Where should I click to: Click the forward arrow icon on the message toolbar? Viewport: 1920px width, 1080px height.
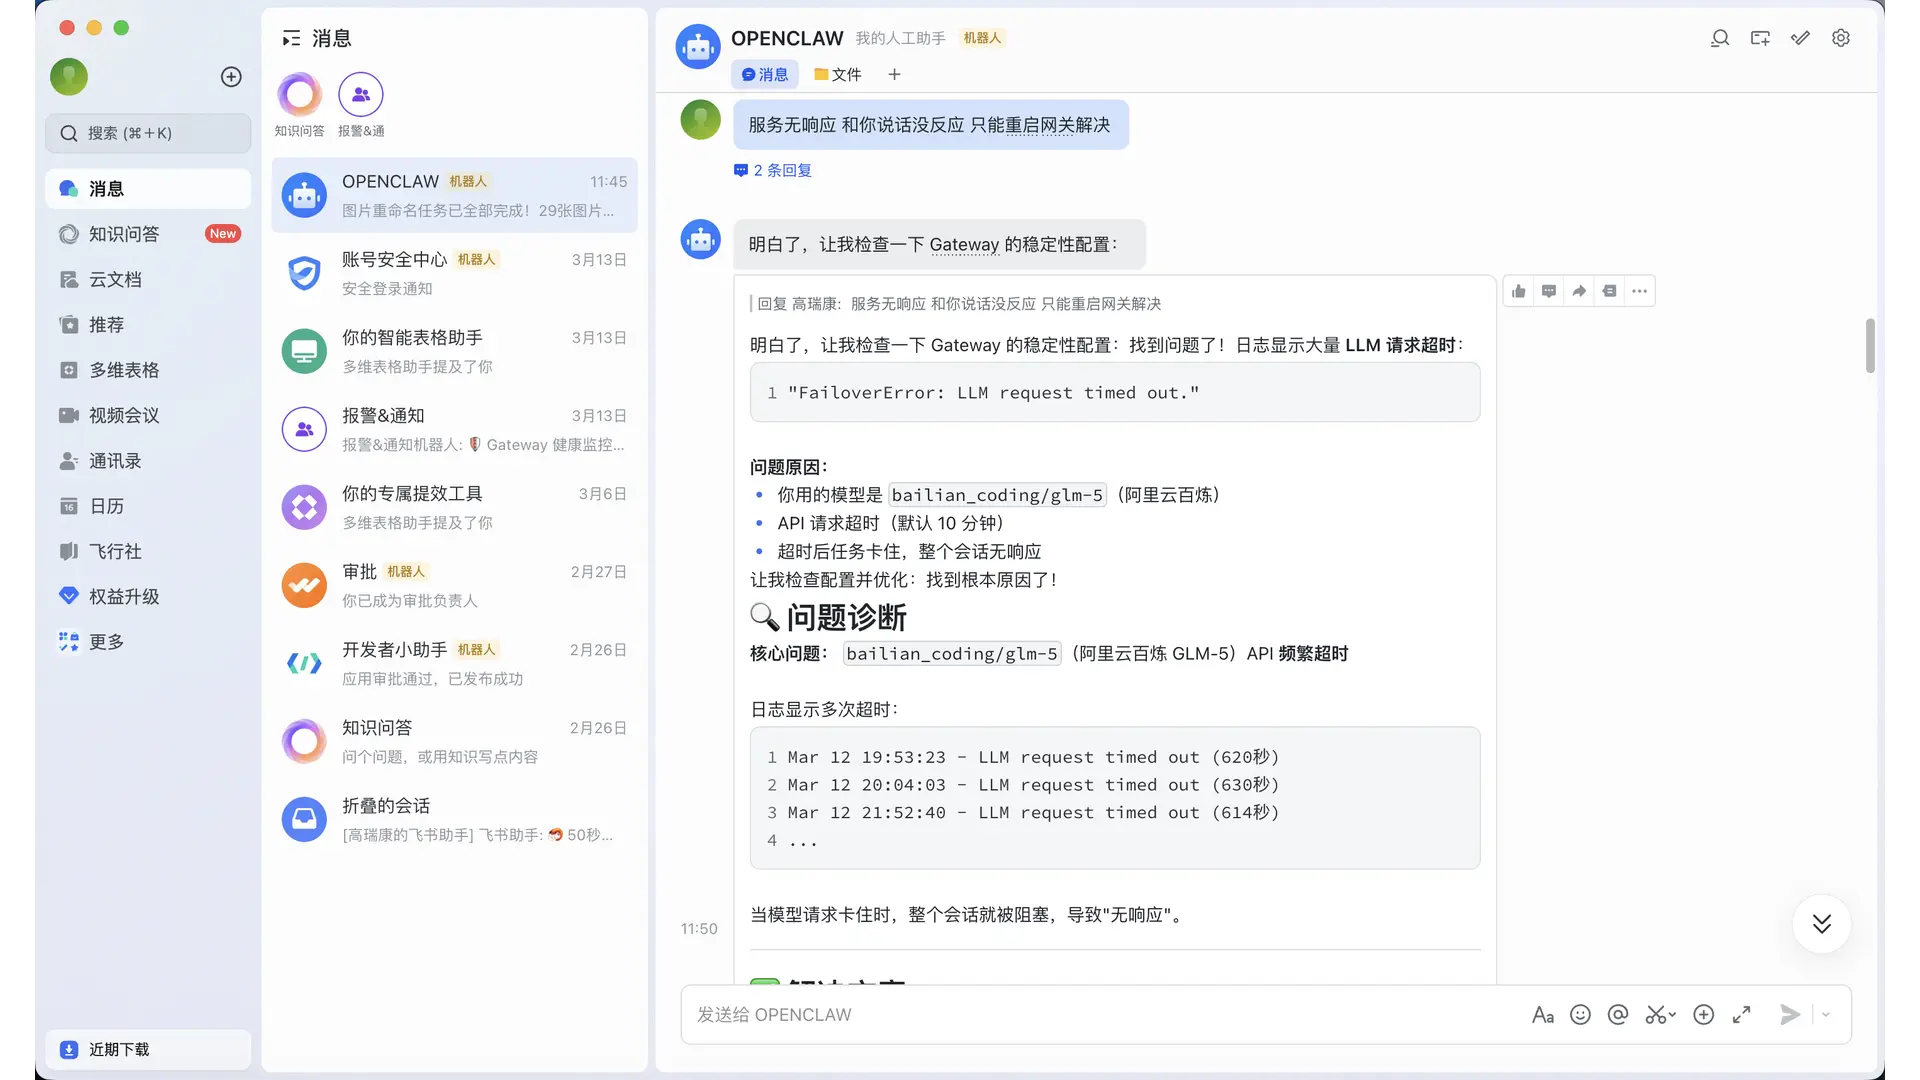coord(1579,291)
